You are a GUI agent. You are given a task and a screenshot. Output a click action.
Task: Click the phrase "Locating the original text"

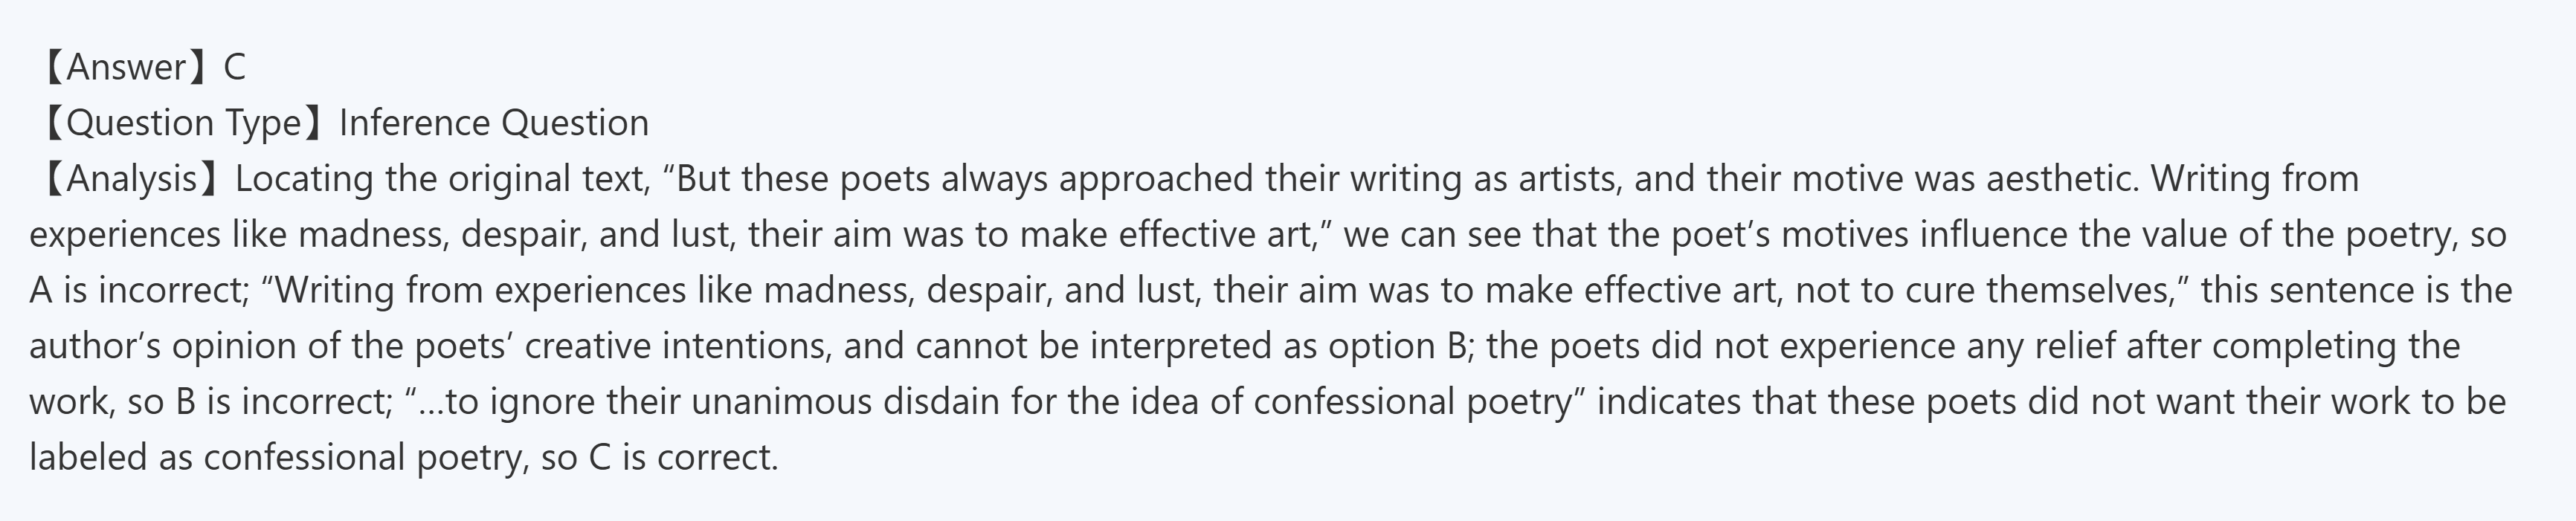(440, 179)
